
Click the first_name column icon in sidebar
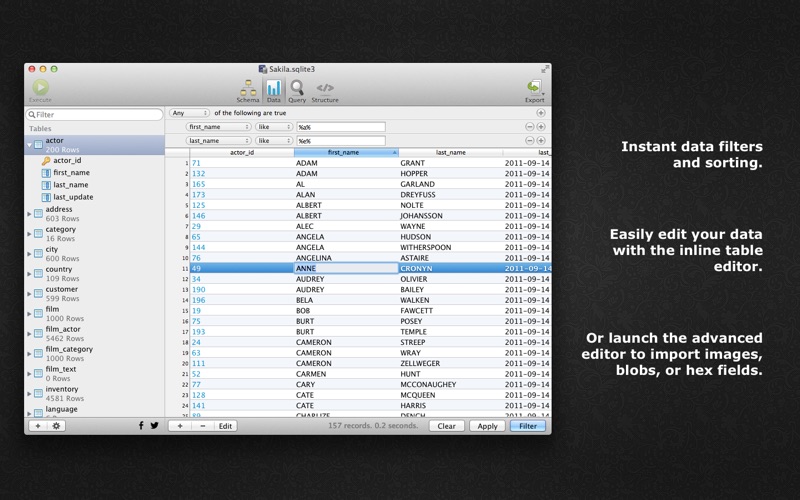pyautogui.click(x=46, y=173)
